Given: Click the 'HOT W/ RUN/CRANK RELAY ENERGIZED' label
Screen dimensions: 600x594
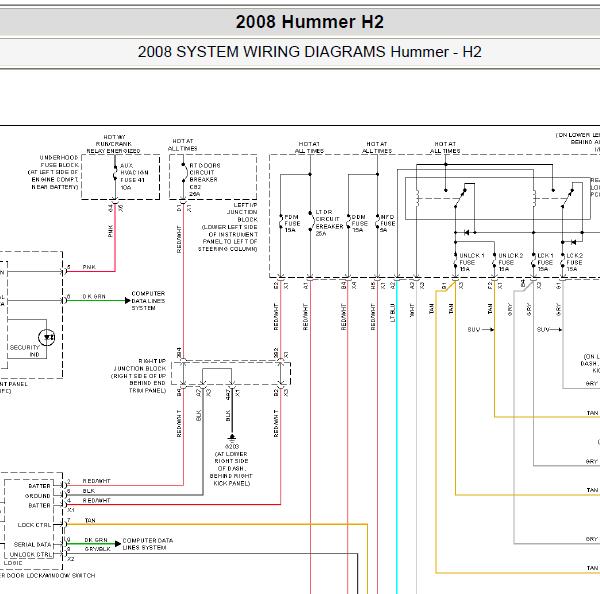Looking at the screenshot, I should click(114, 144).
